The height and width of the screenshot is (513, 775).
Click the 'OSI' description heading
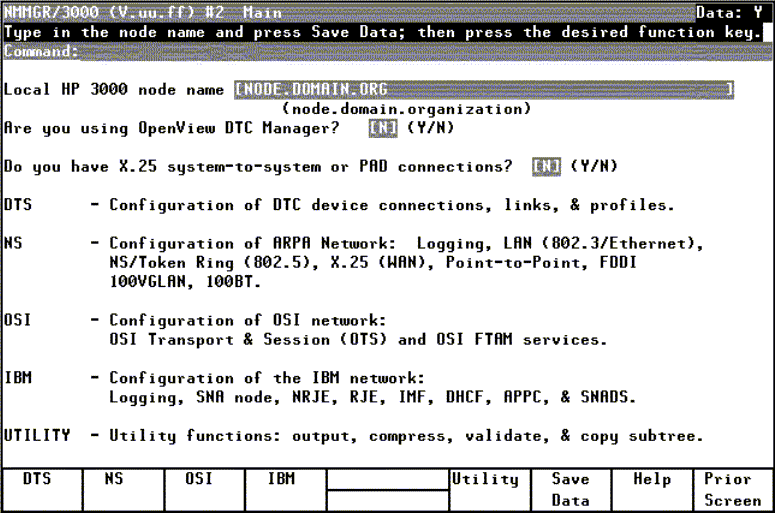coord(18,320)
